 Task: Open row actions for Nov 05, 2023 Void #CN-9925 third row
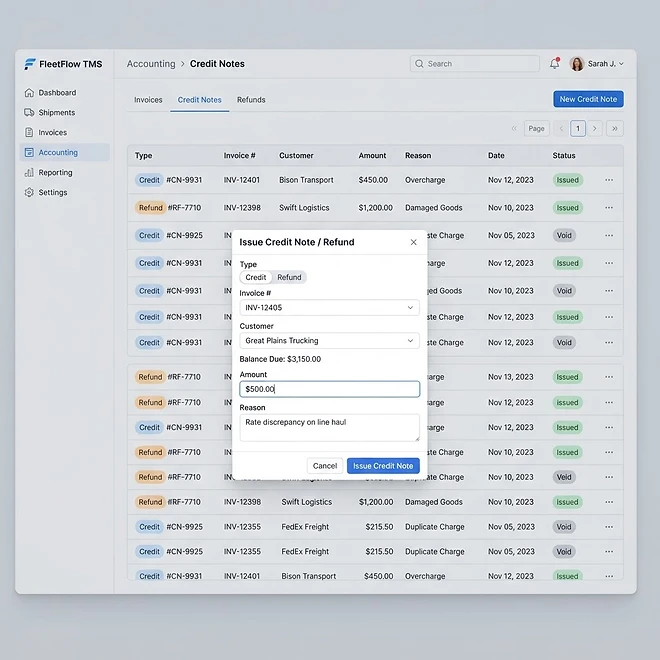[609, 235]
